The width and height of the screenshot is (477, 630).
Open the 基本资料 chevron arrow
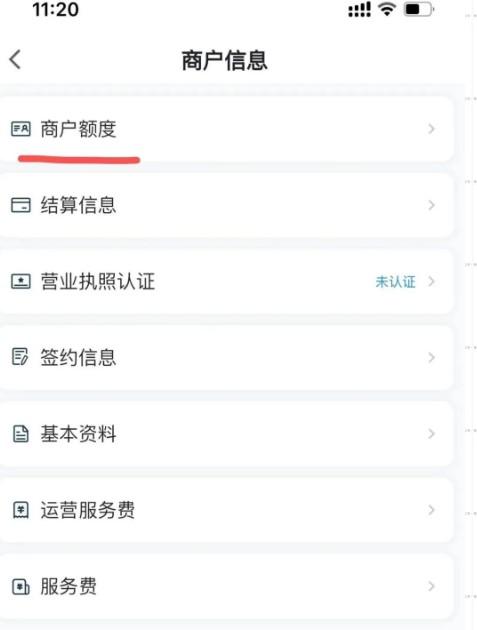(x=432, y=434)
